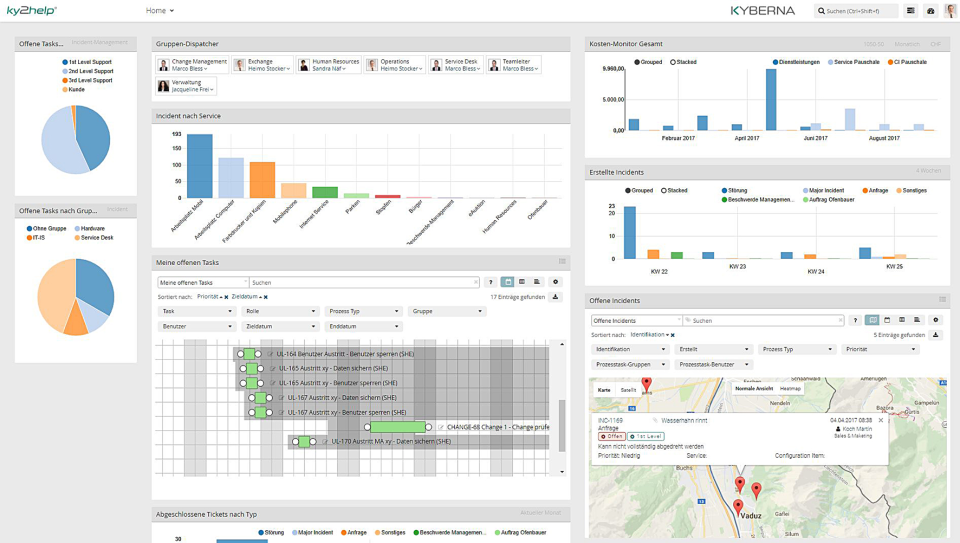Open the Home menu in top bar
Screen dimensions: 960x543
pyautogui.click(x=159, y=11)
